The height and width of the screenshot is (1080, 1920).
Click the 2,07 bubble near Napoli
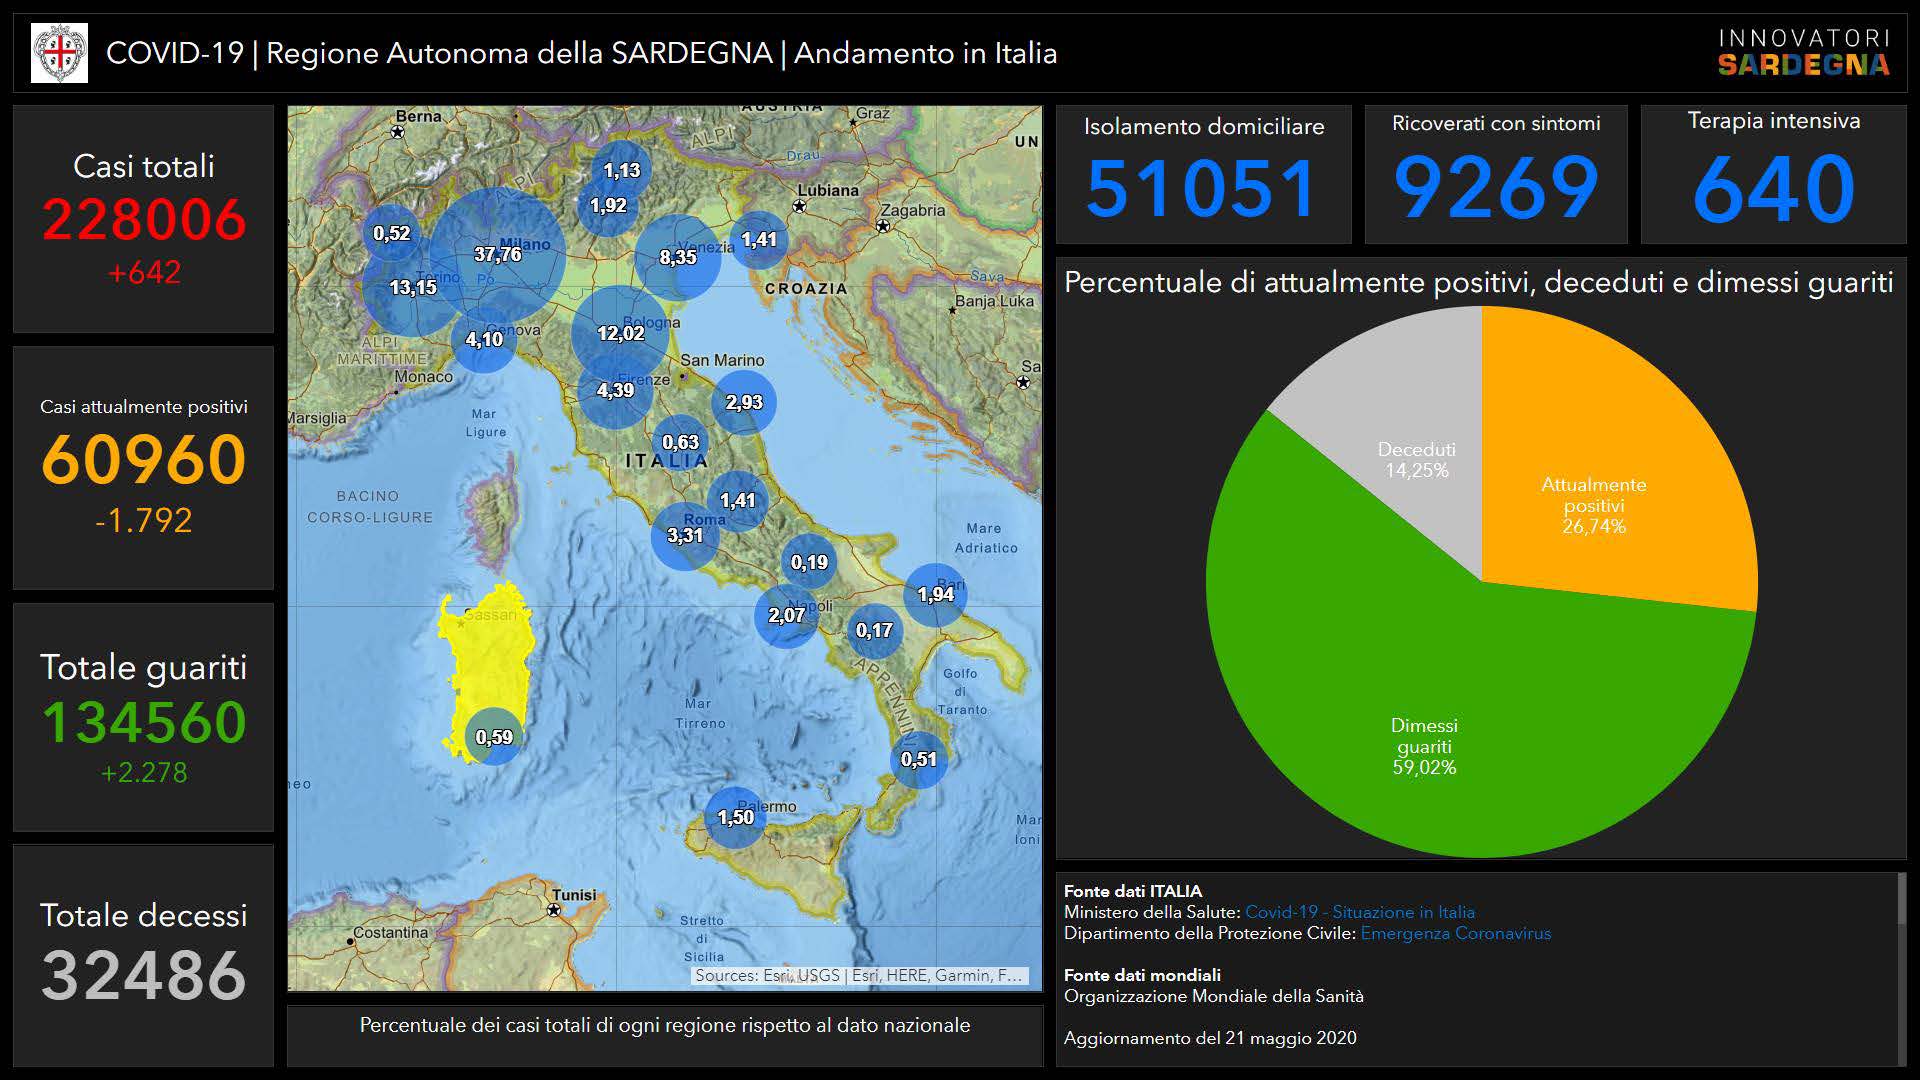pyautogui.click(x=786, y=615)
